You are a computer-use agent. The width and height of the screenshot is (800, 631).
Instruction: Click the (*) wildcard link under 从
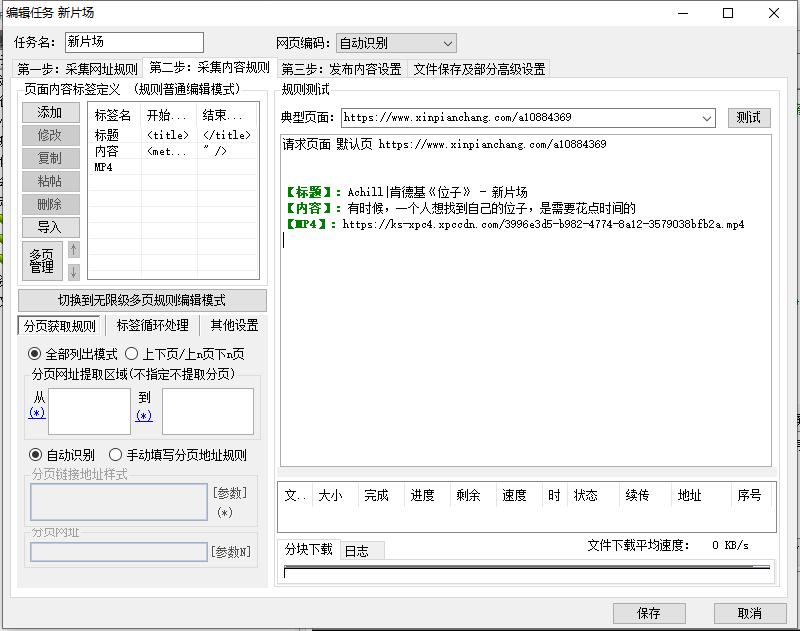tap(37, 413)
